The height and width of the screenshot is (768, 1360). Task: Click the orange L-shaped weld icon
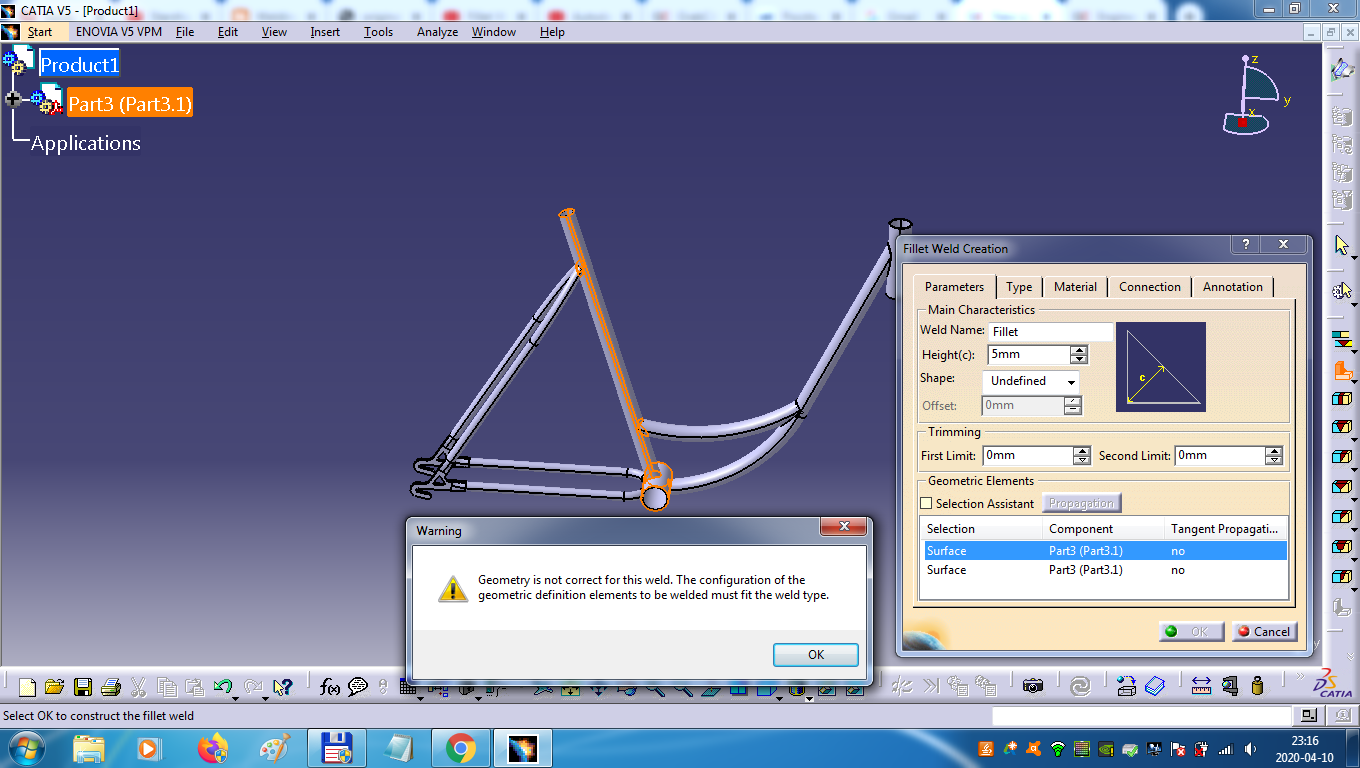(x=1342, y=370)
